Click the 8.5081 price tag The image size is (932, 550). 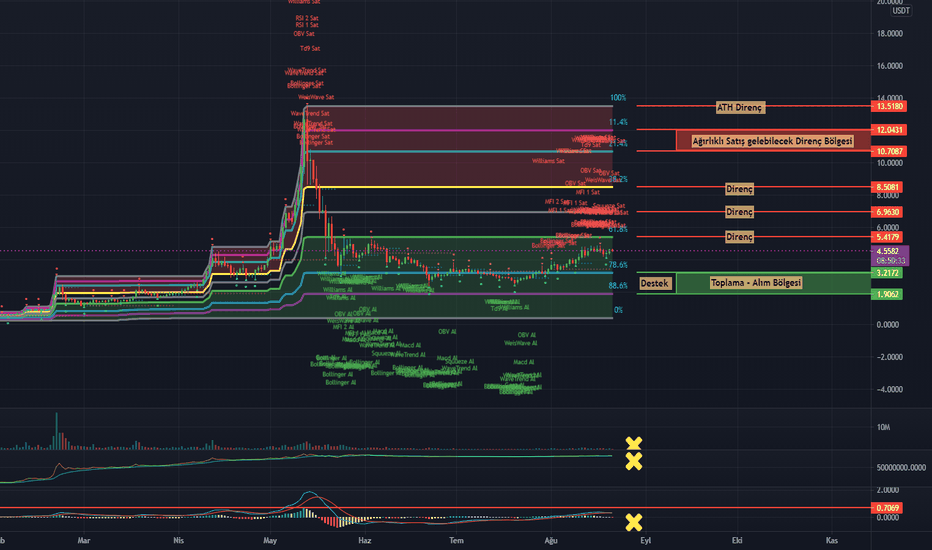click(887, 187)
